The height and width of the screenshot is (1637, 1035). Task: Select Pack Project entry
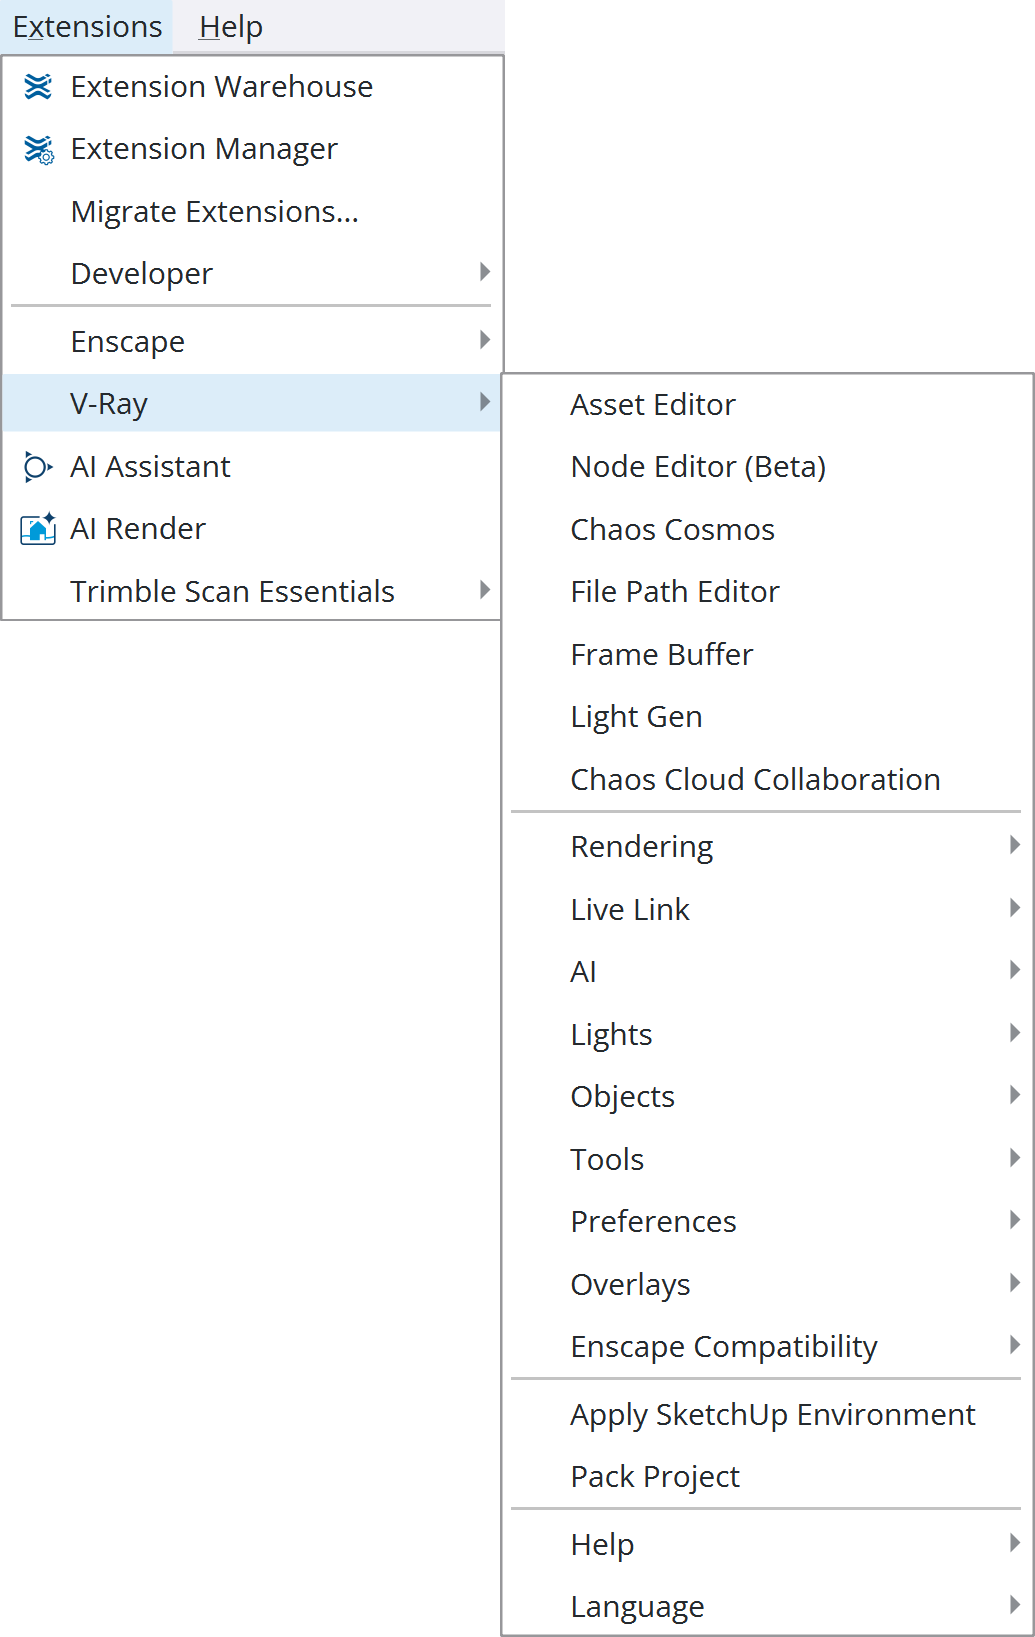pyautogui.click(x=655, y=1477)
